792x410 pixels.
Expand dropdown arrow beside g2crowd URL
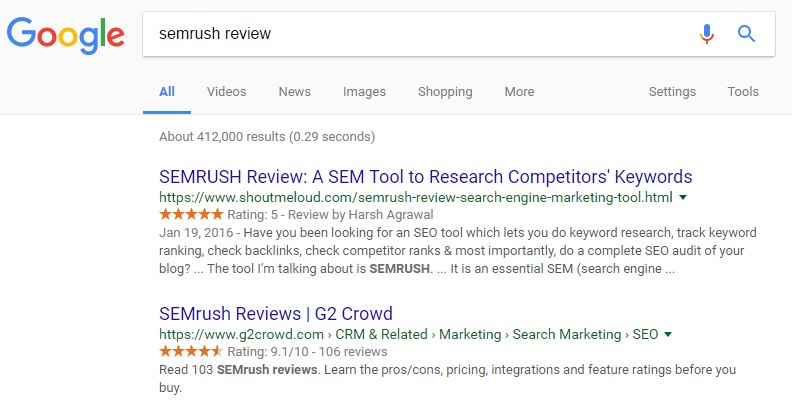click(667, 334)
